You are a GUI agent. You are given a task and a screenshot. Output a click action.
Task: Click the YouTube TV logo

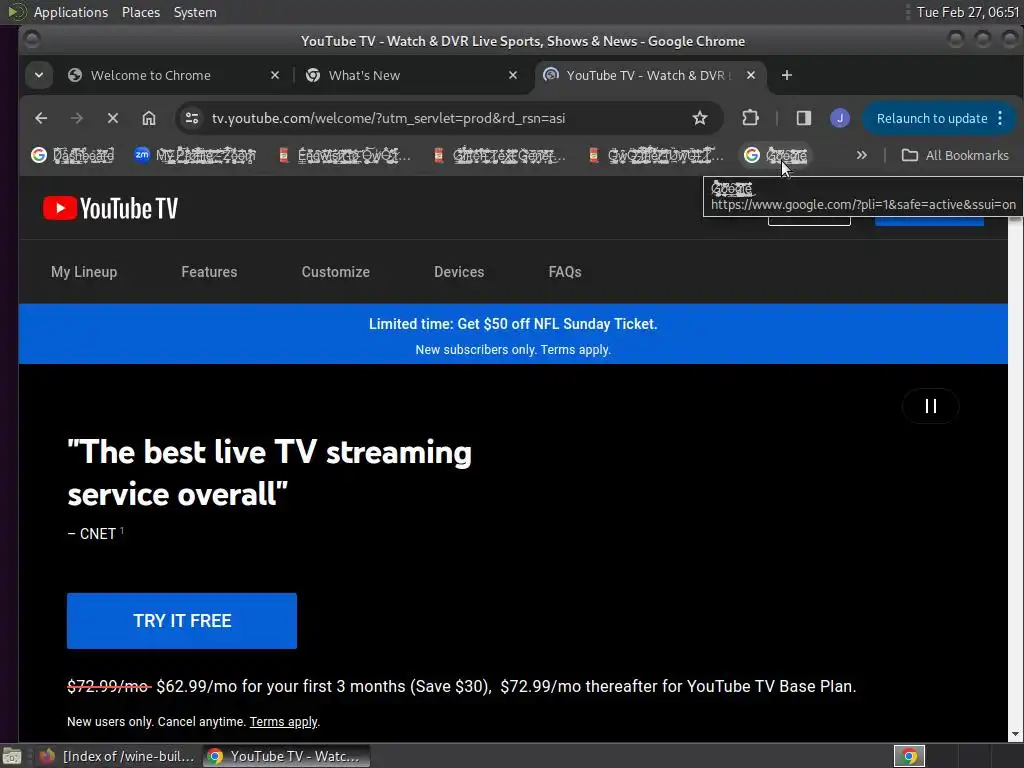(x=110, y=208)
